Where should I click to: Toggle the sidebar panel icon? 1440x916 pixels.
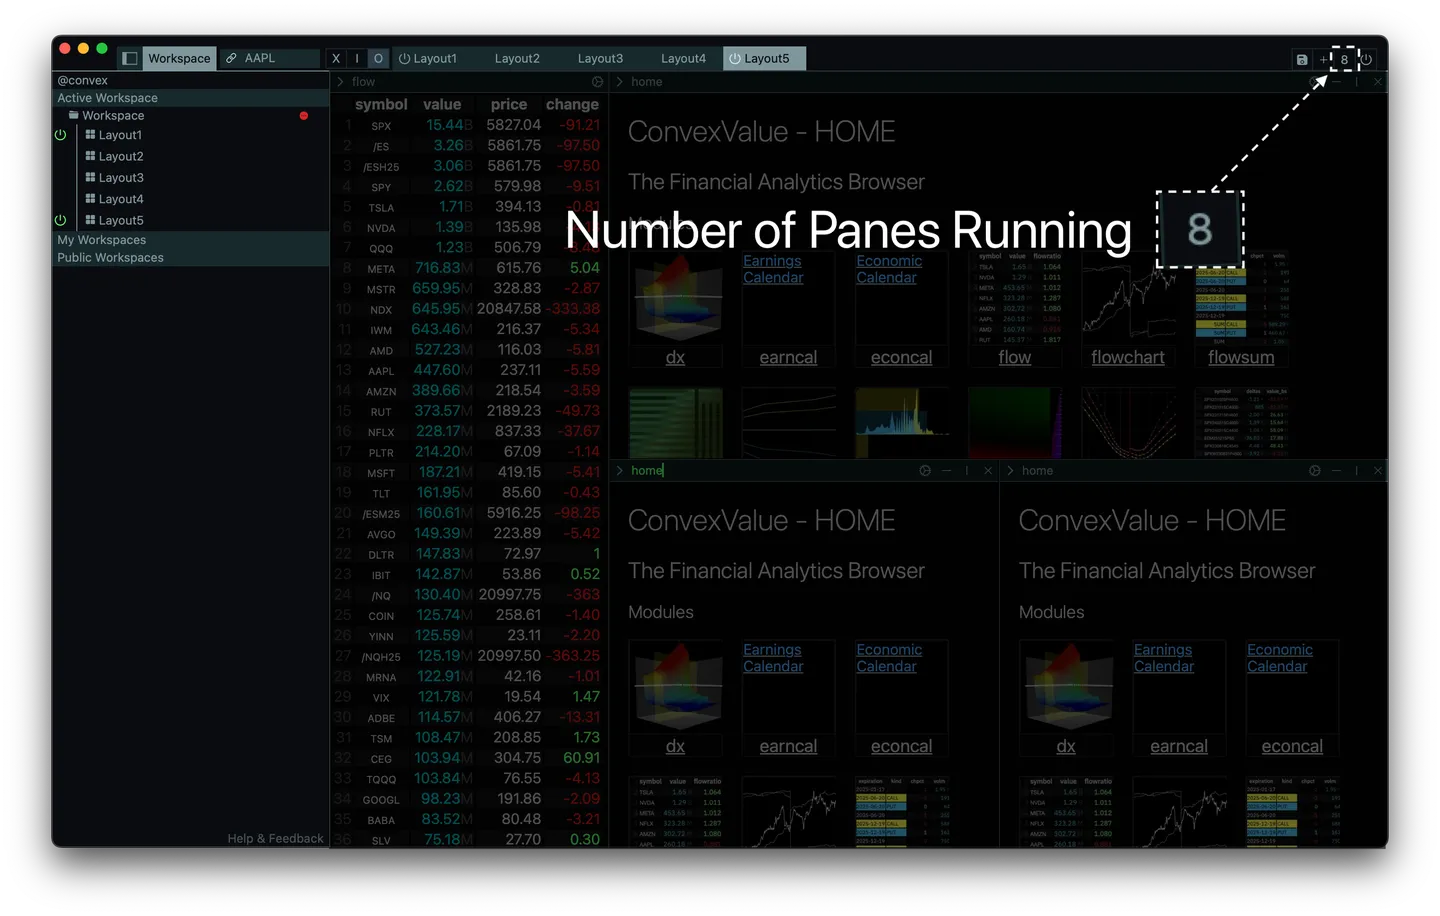(130, 58)
